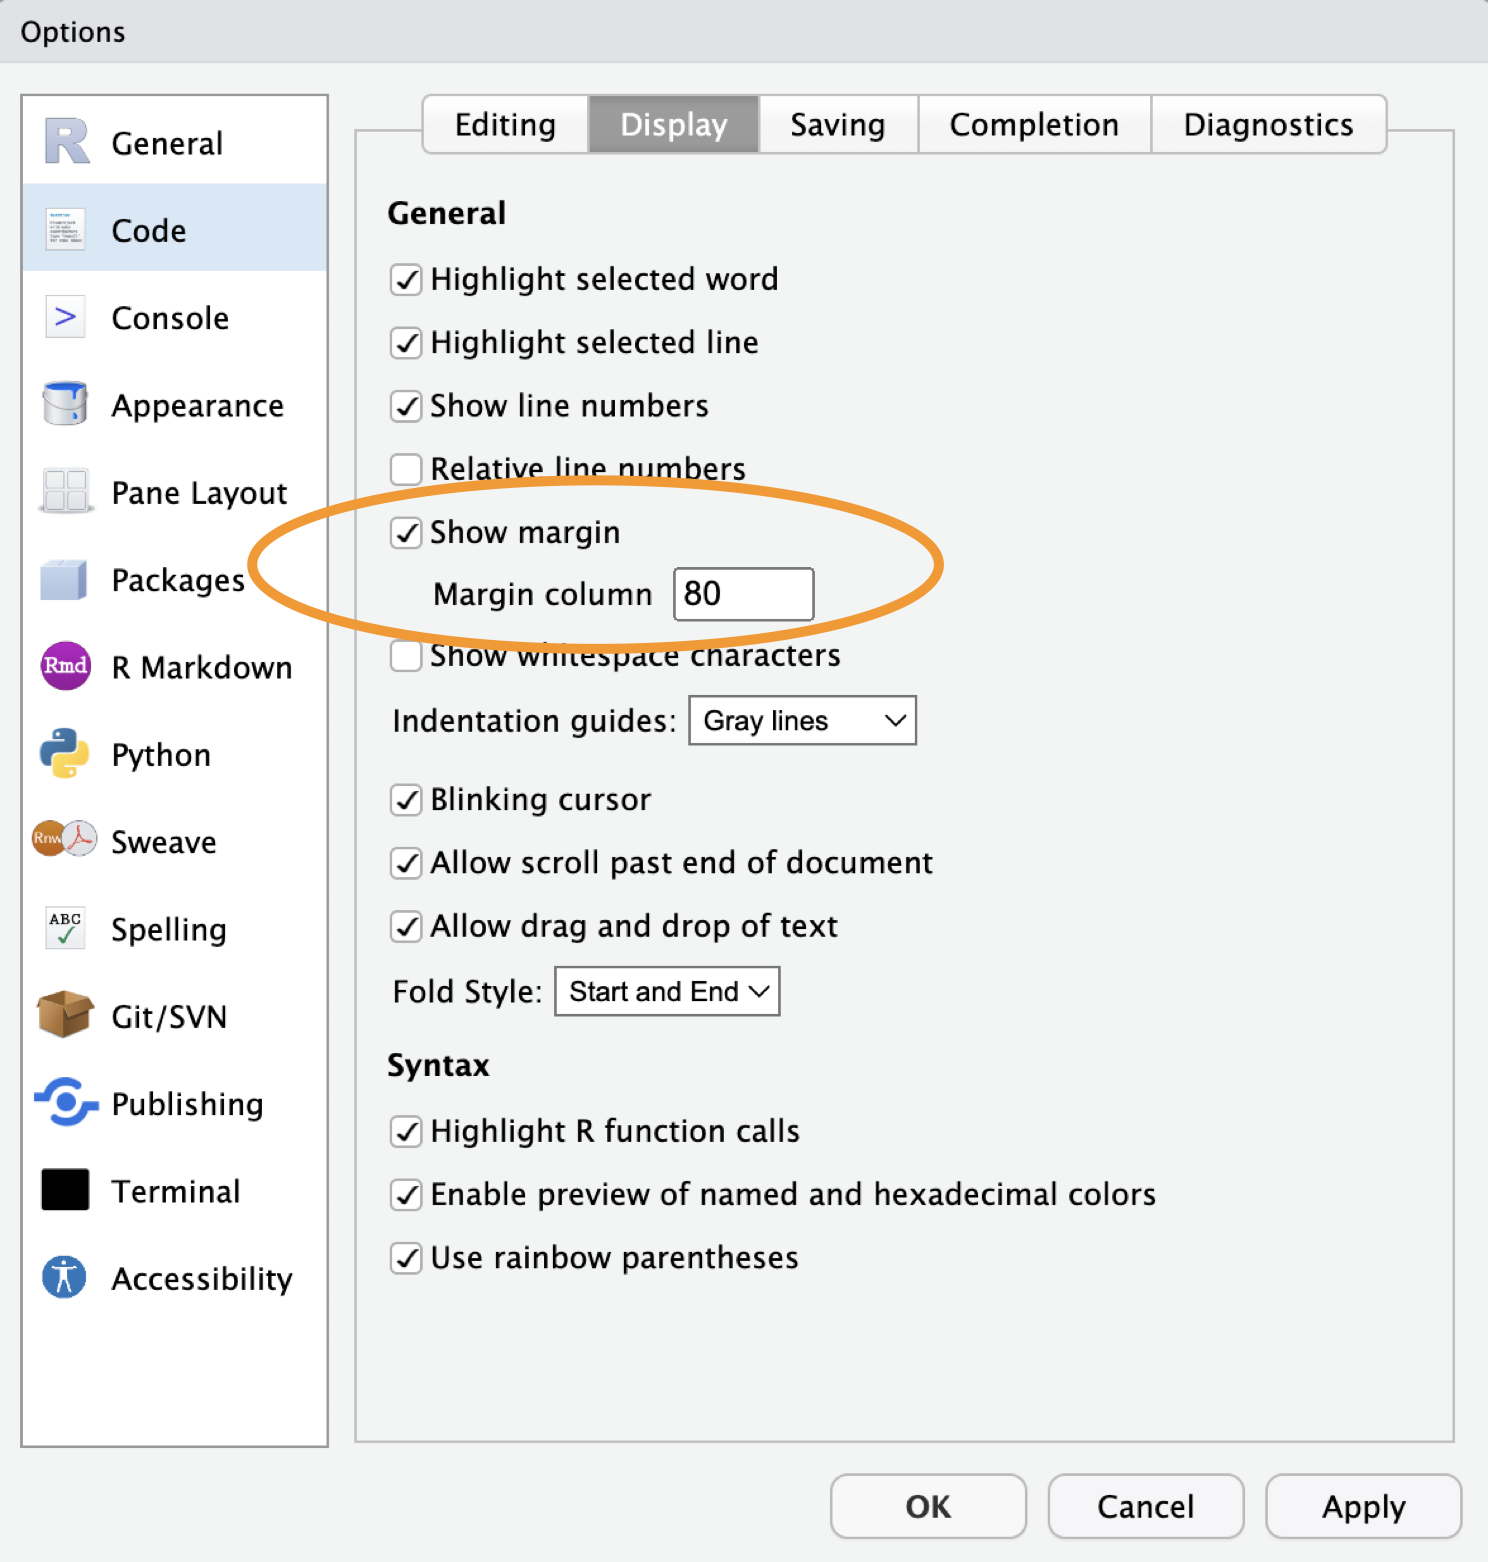Select the Console prompt icon
The image size is (1488, 1562).
[66, 317]
